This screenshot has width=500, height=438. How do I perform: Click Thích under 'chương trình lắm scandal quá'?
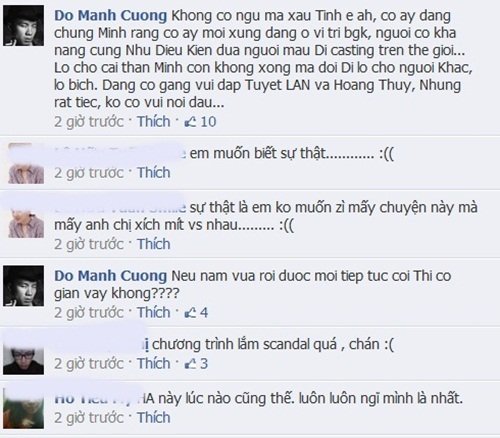(x=154, y=363)
